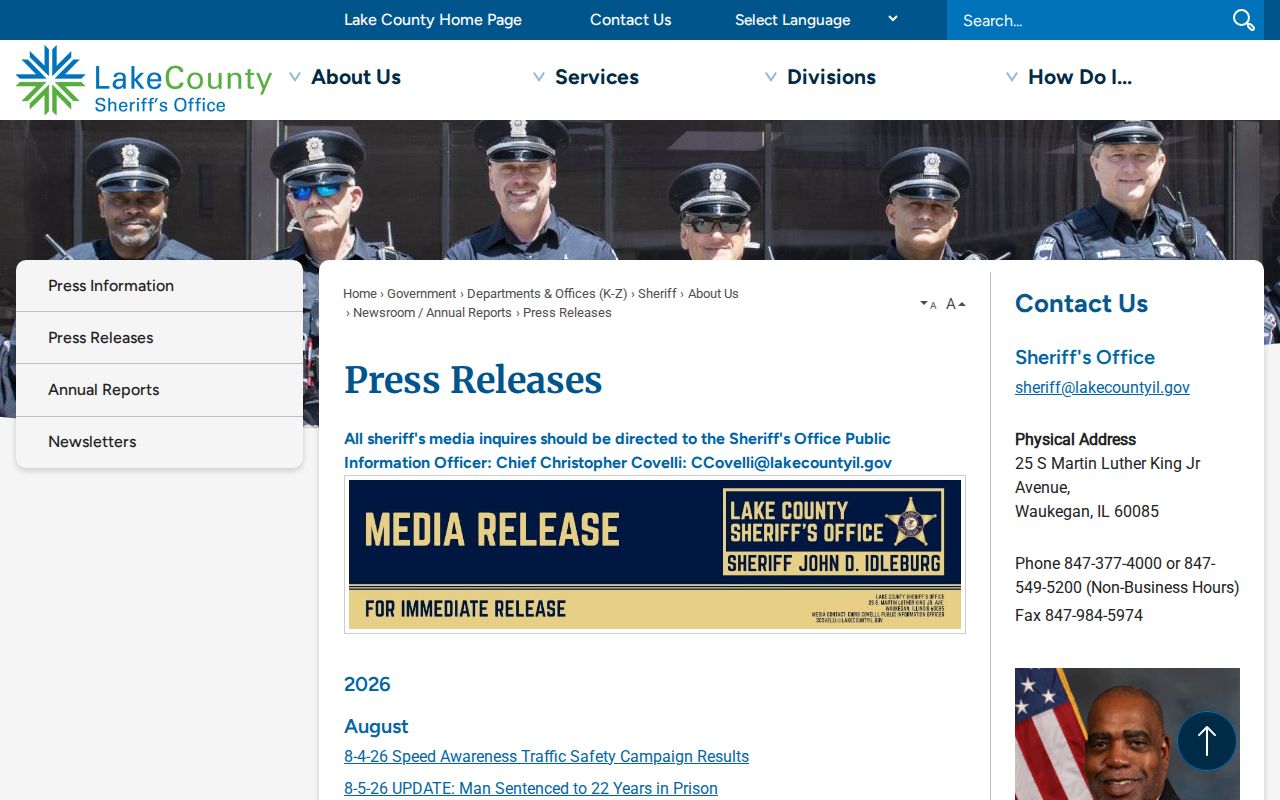Open Press Information in the sidebar
This screenshot has width=1280, height=800.
coord(160,286)
